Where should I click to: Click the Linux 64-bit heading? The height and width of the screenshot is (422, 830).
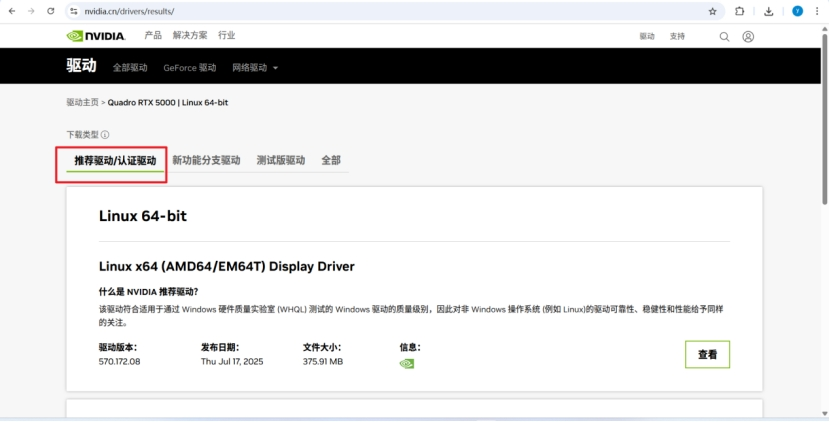[143, 216]
